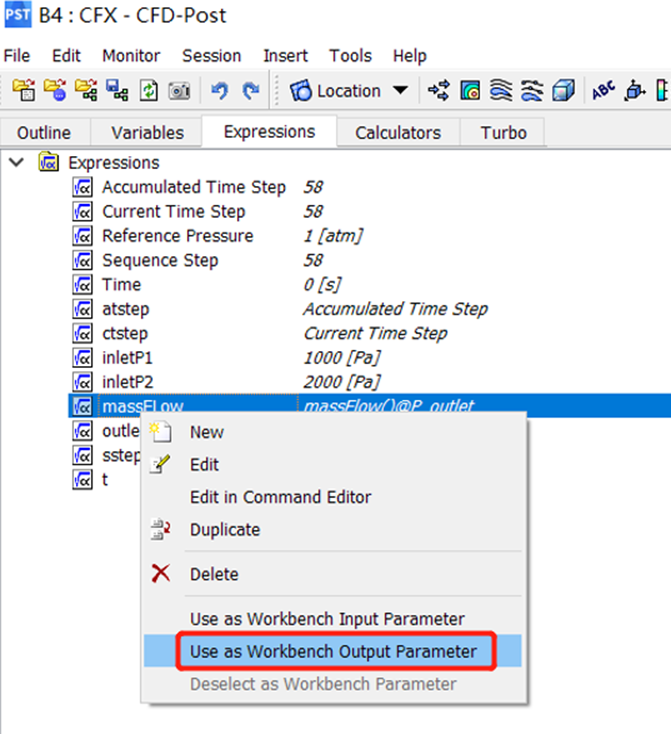Choose Edit in Command Editor
Screen dimensions: 671x734
click(332, 497)
